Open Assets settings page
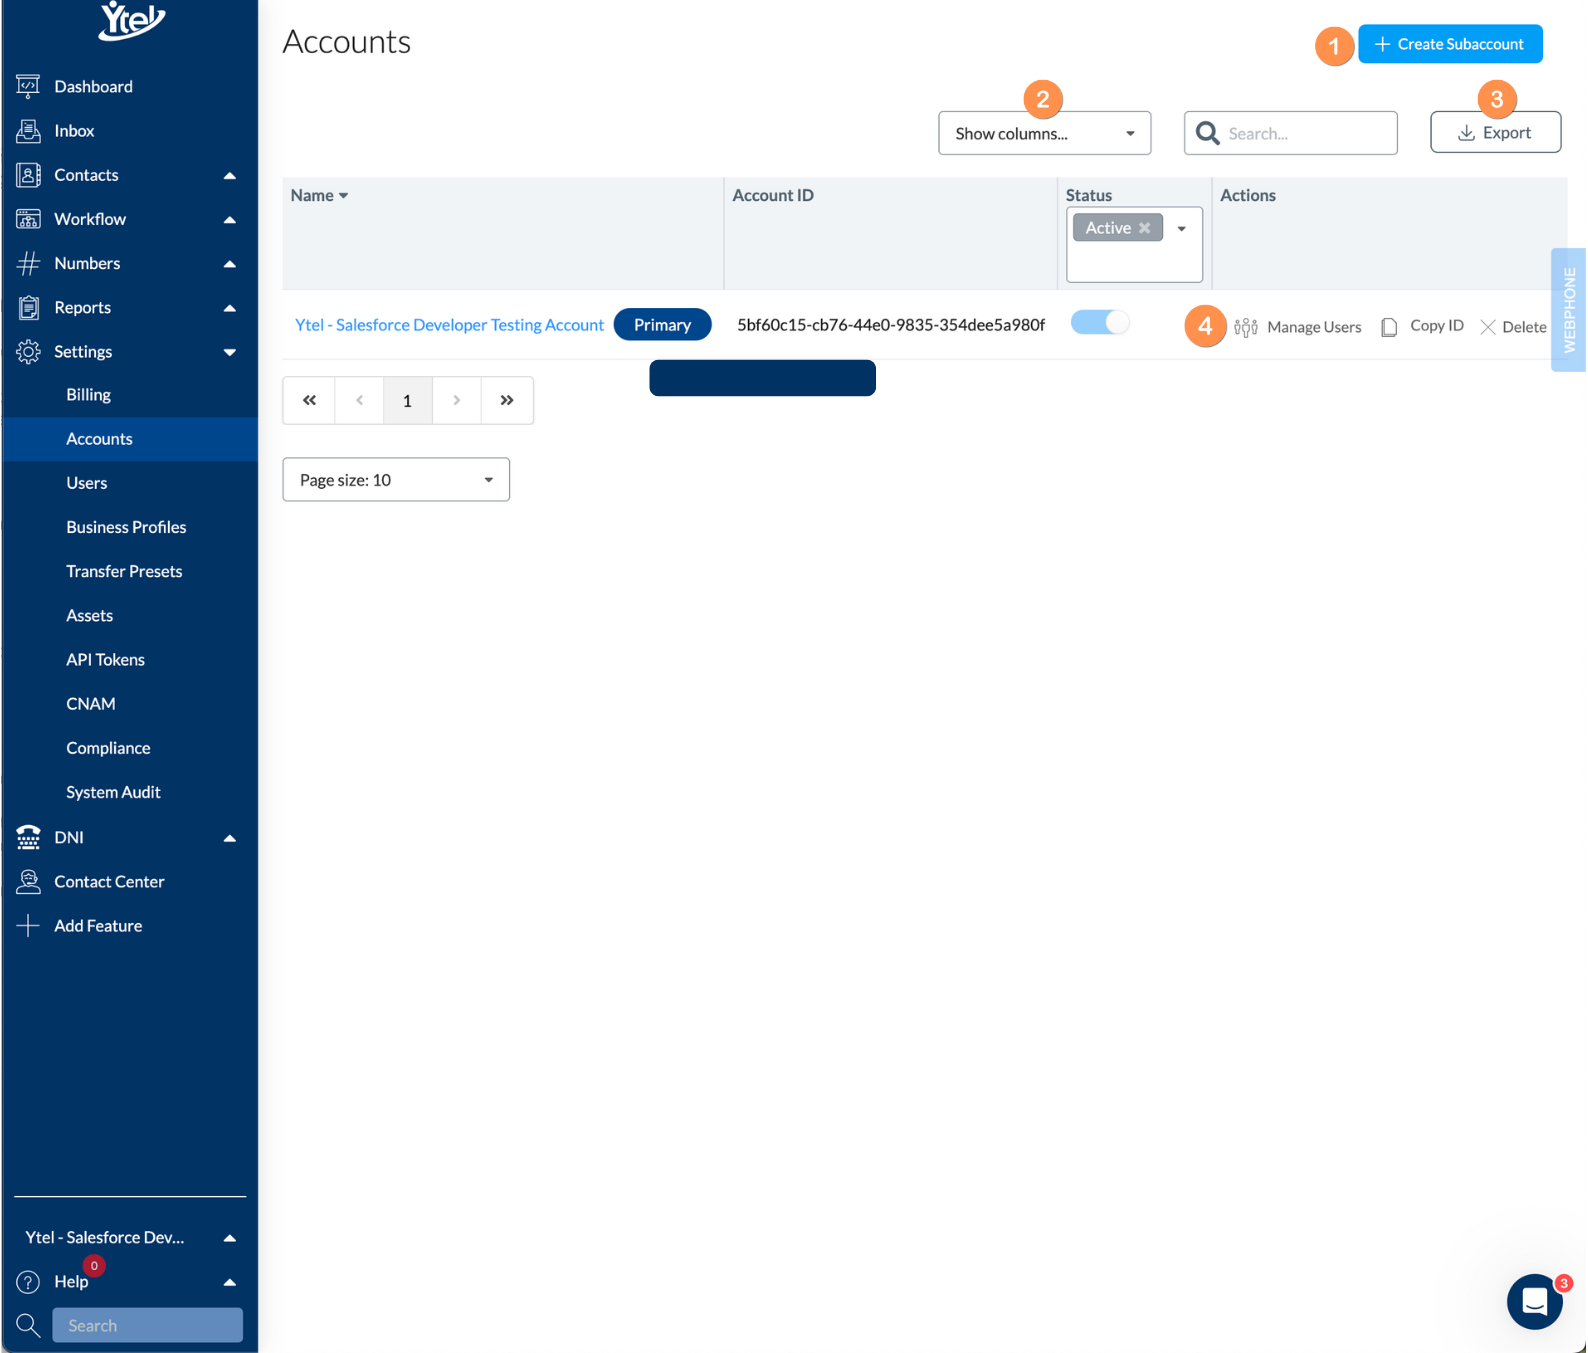Image resolution: width=1588 pixels, height=1353 pixels. click(x=89, y=615)
